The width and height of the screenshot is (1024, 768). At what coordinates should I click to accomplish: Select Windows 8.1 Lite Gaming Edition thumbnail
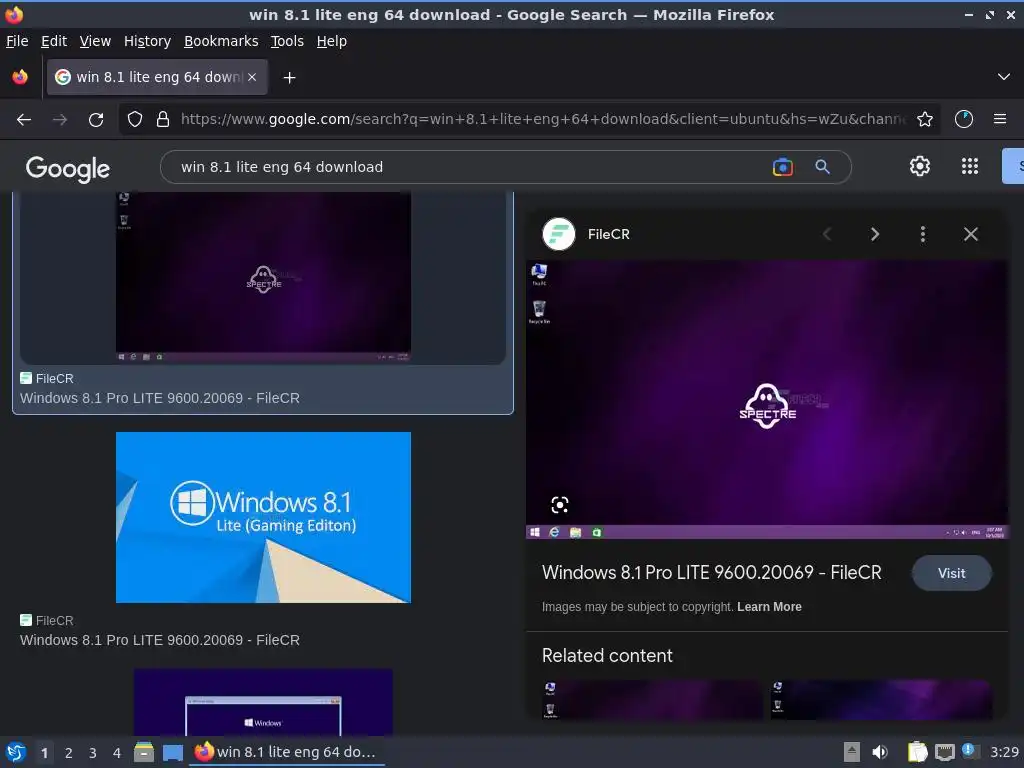pos(263,517)
